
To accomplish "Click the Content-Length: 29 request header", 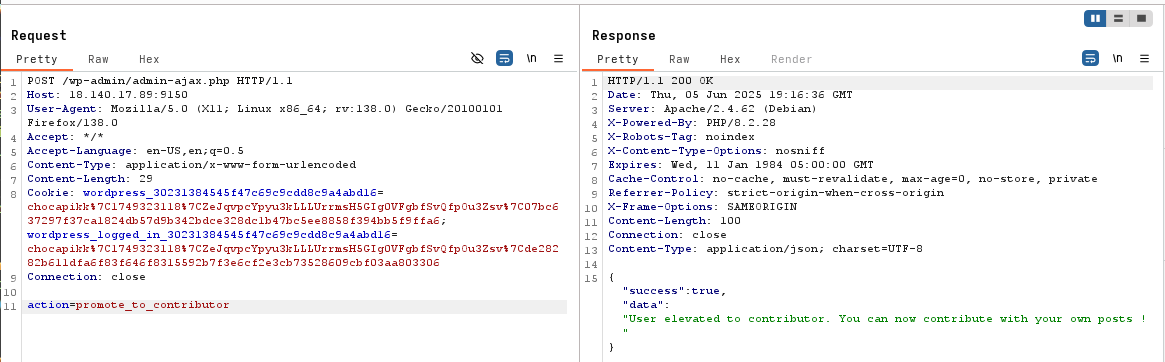I will tap(90, 179).
